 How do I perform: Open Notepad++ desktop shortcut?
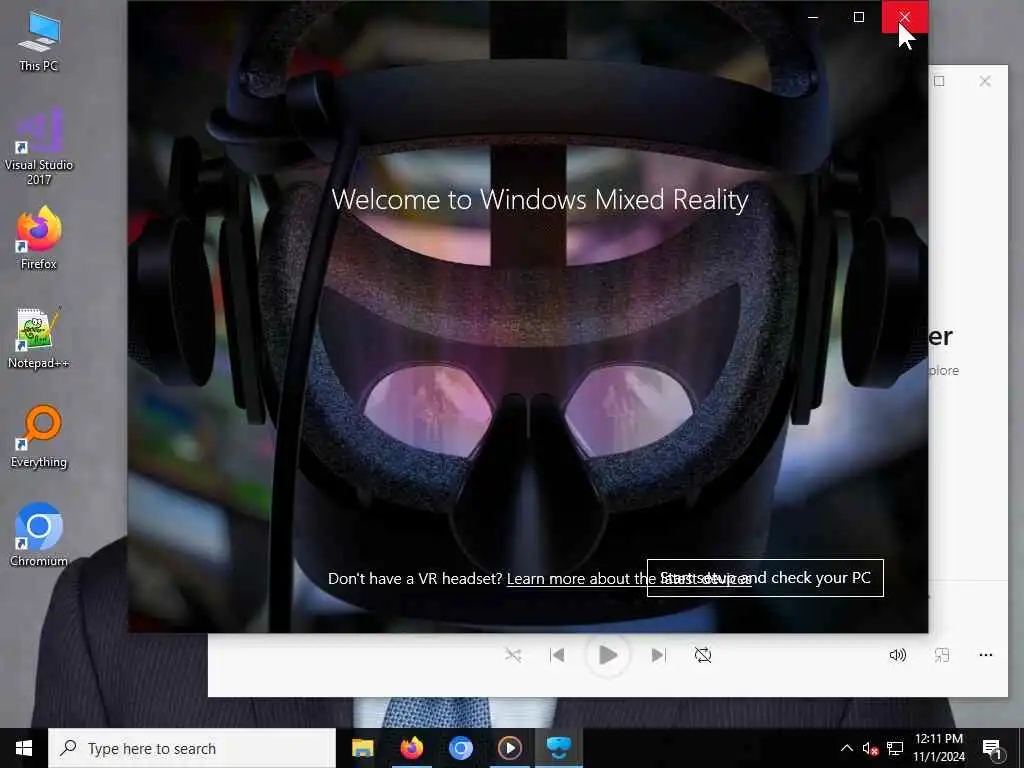click(x=39, y=338)
